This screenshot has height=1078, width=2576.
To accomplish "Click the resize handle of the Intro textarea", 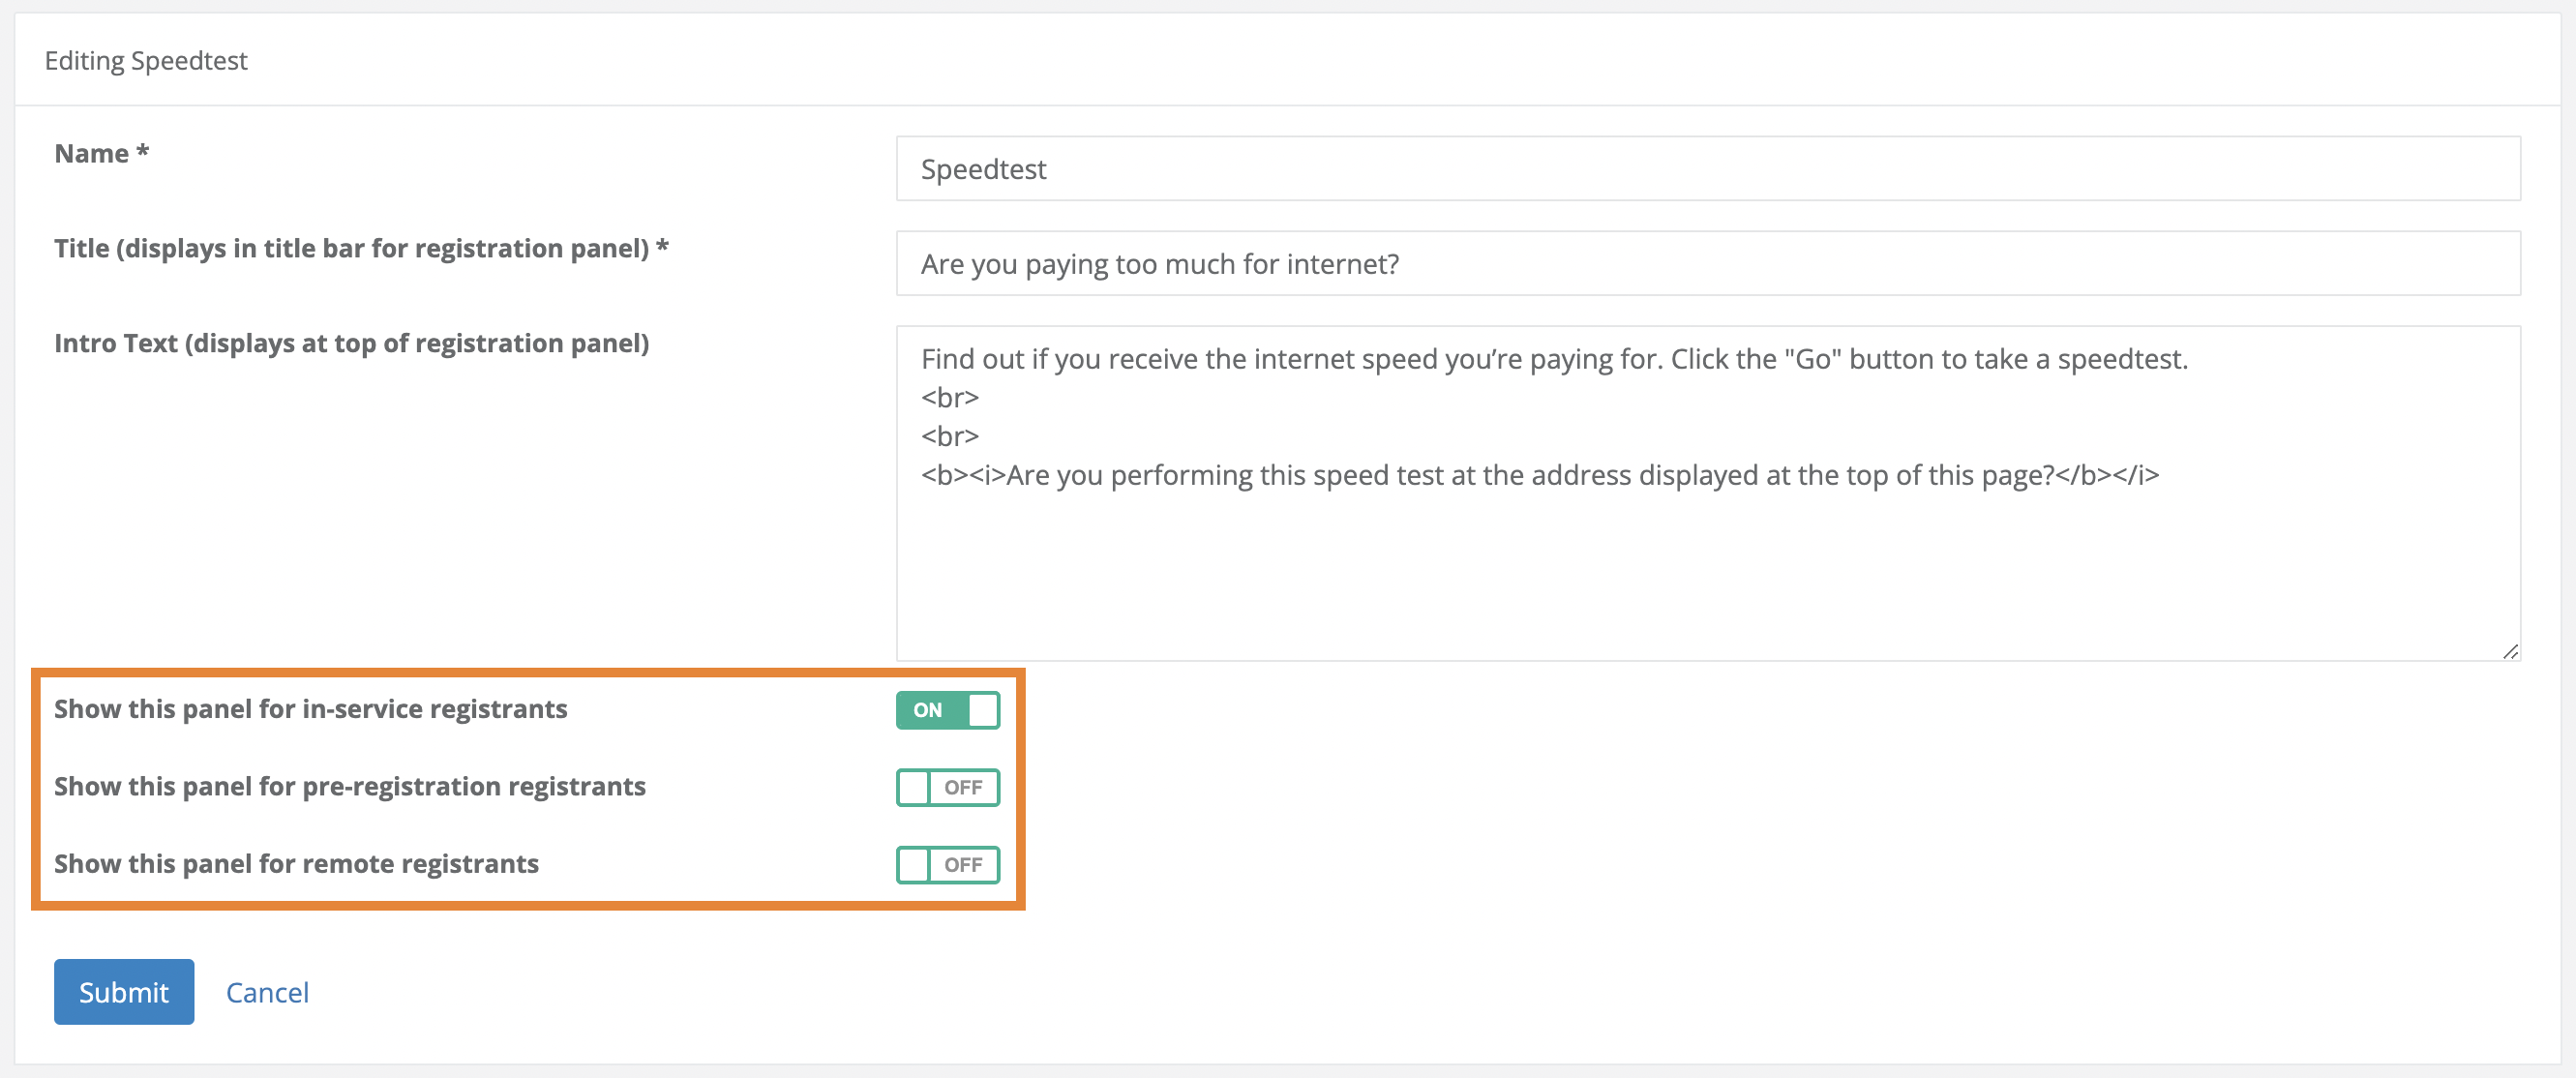I will 2510,653.
